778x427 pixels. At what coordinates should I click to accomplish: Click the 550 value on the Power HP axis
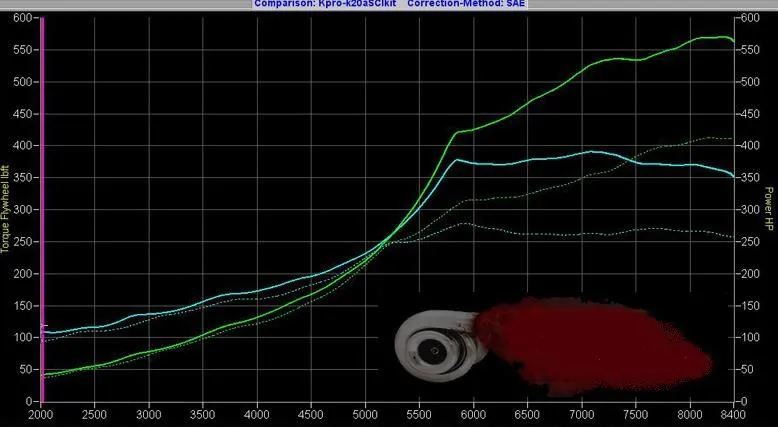pyautogui.click(x=752, y=50)
